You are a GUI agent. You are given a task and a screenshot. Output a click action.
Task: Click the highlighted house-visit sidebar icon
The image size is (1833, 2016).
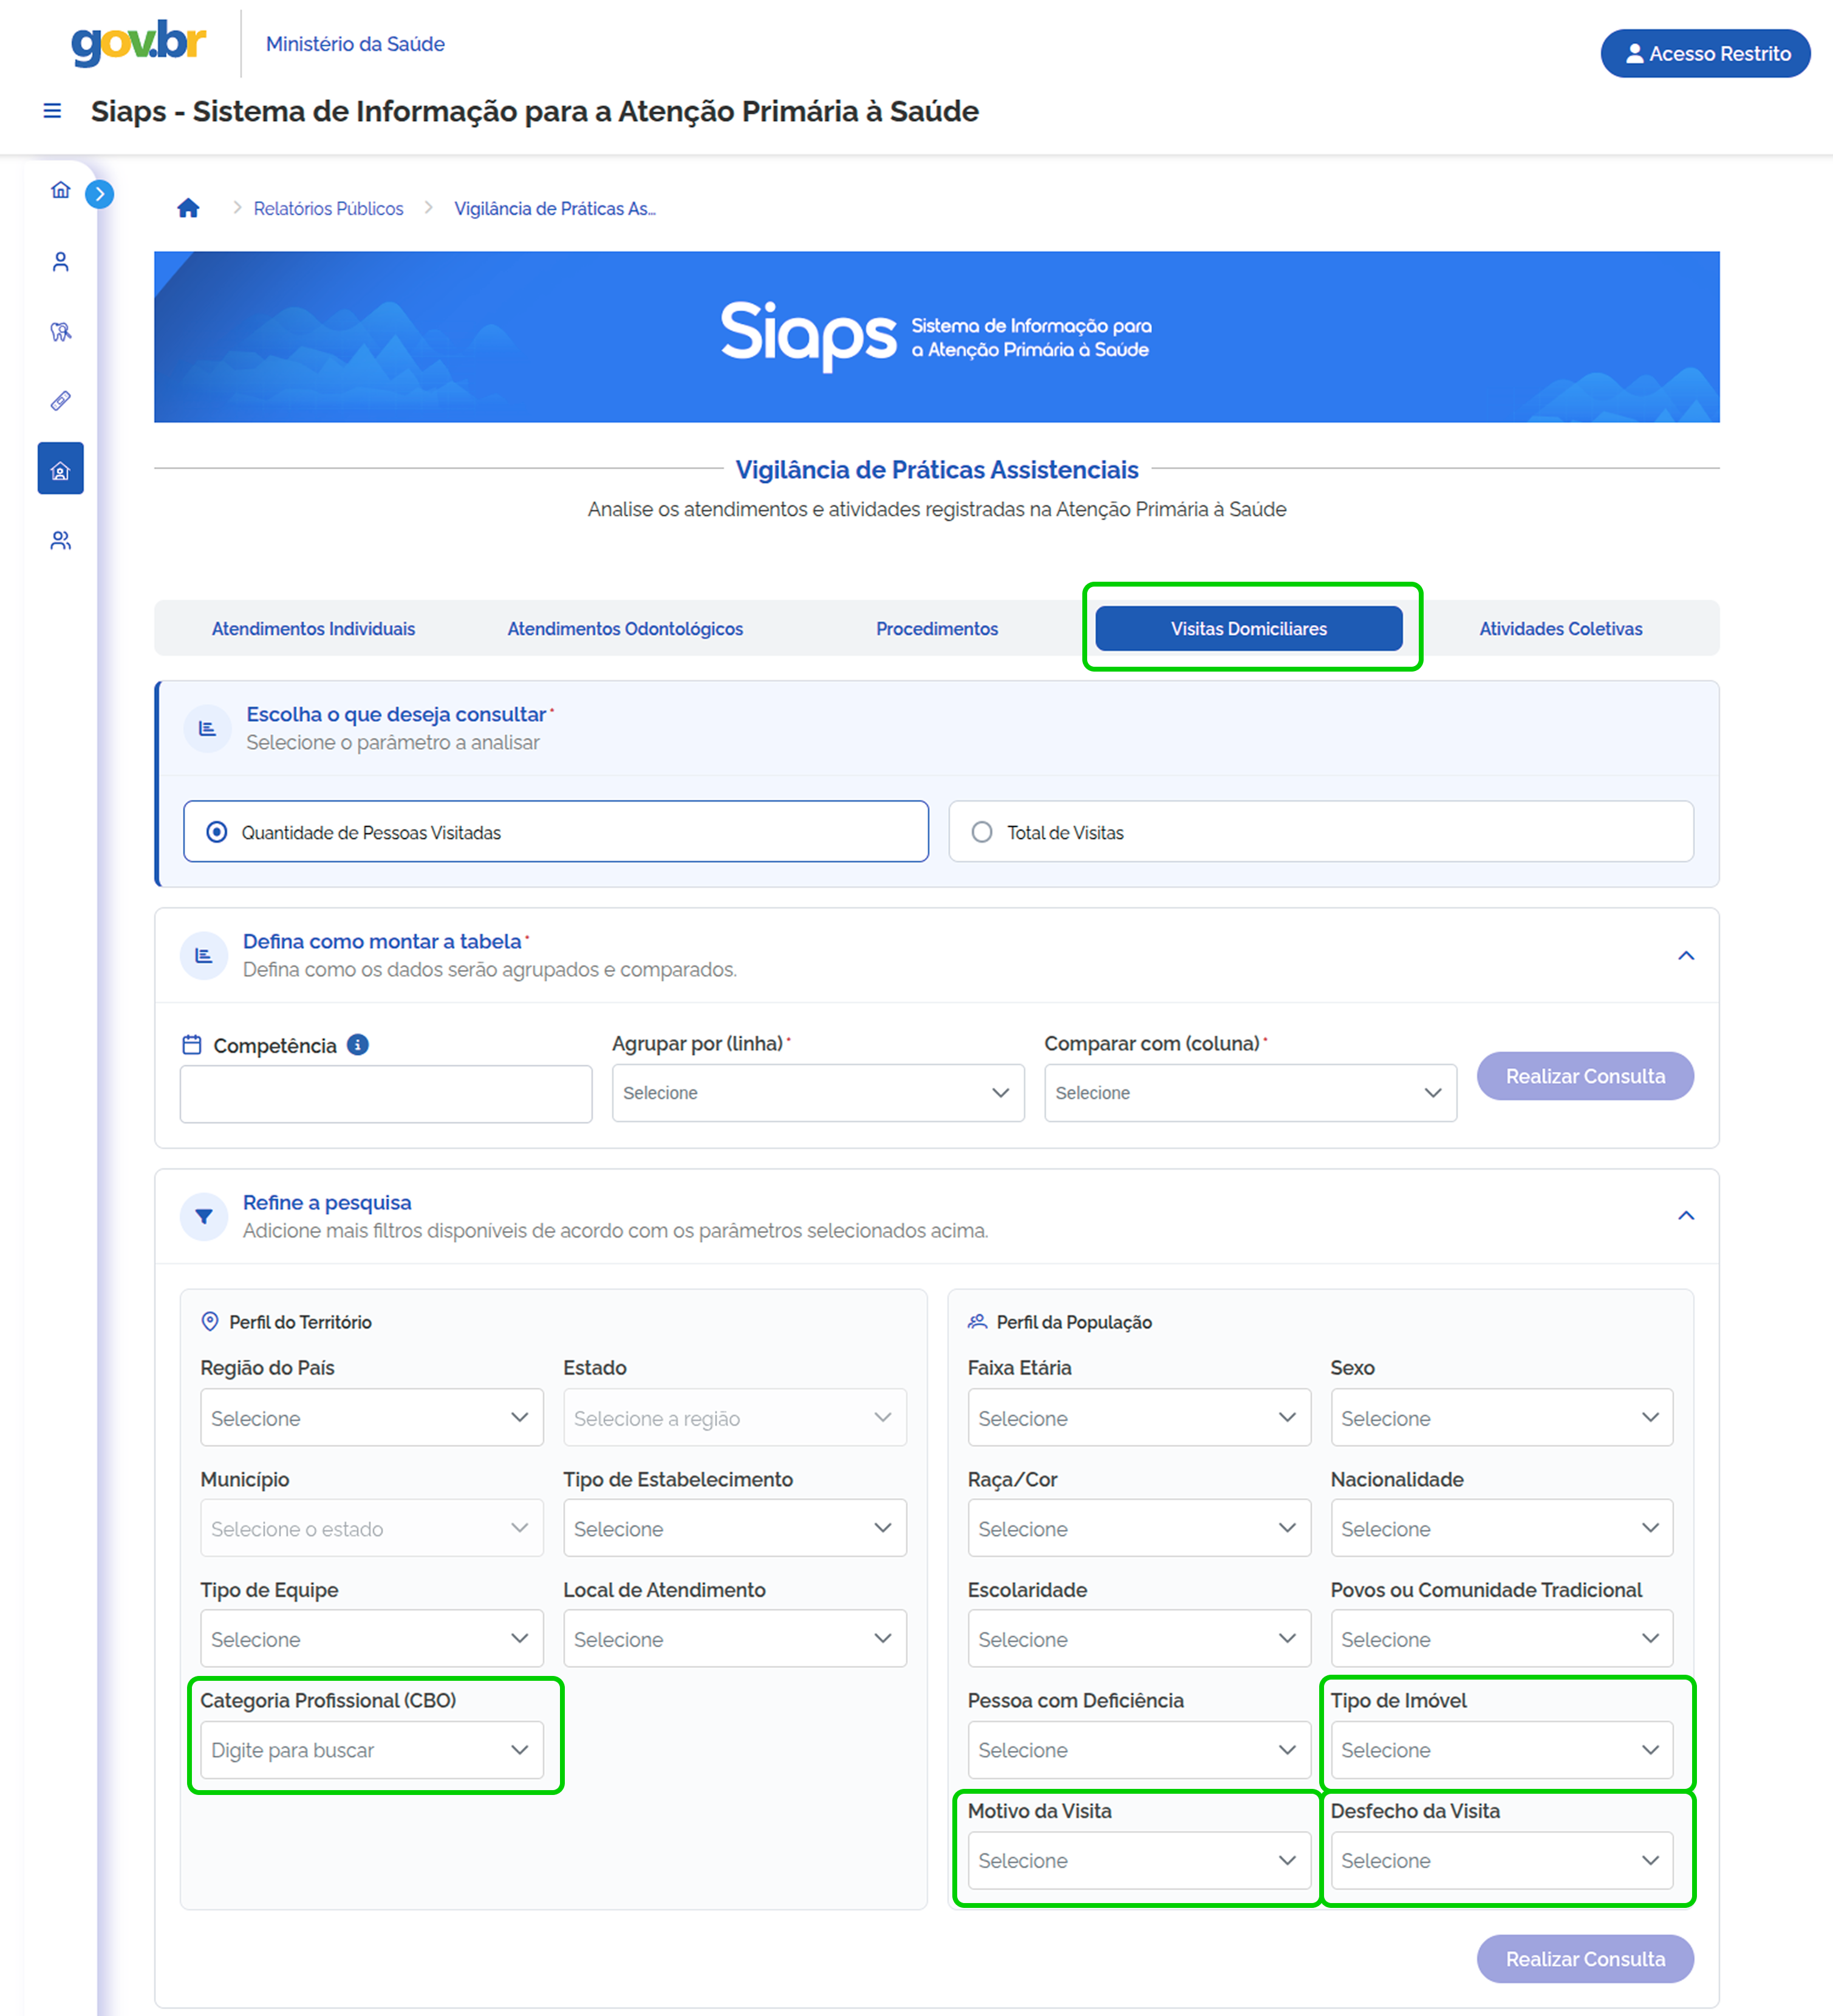point(61,469)
